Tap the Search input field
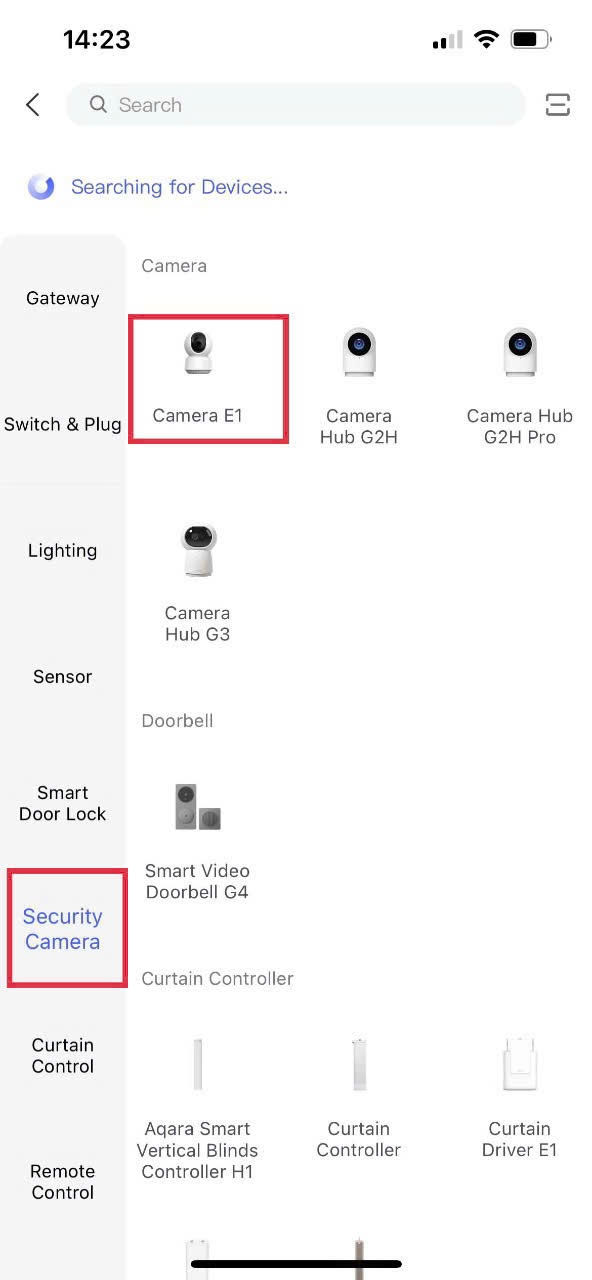 (295, 104)
